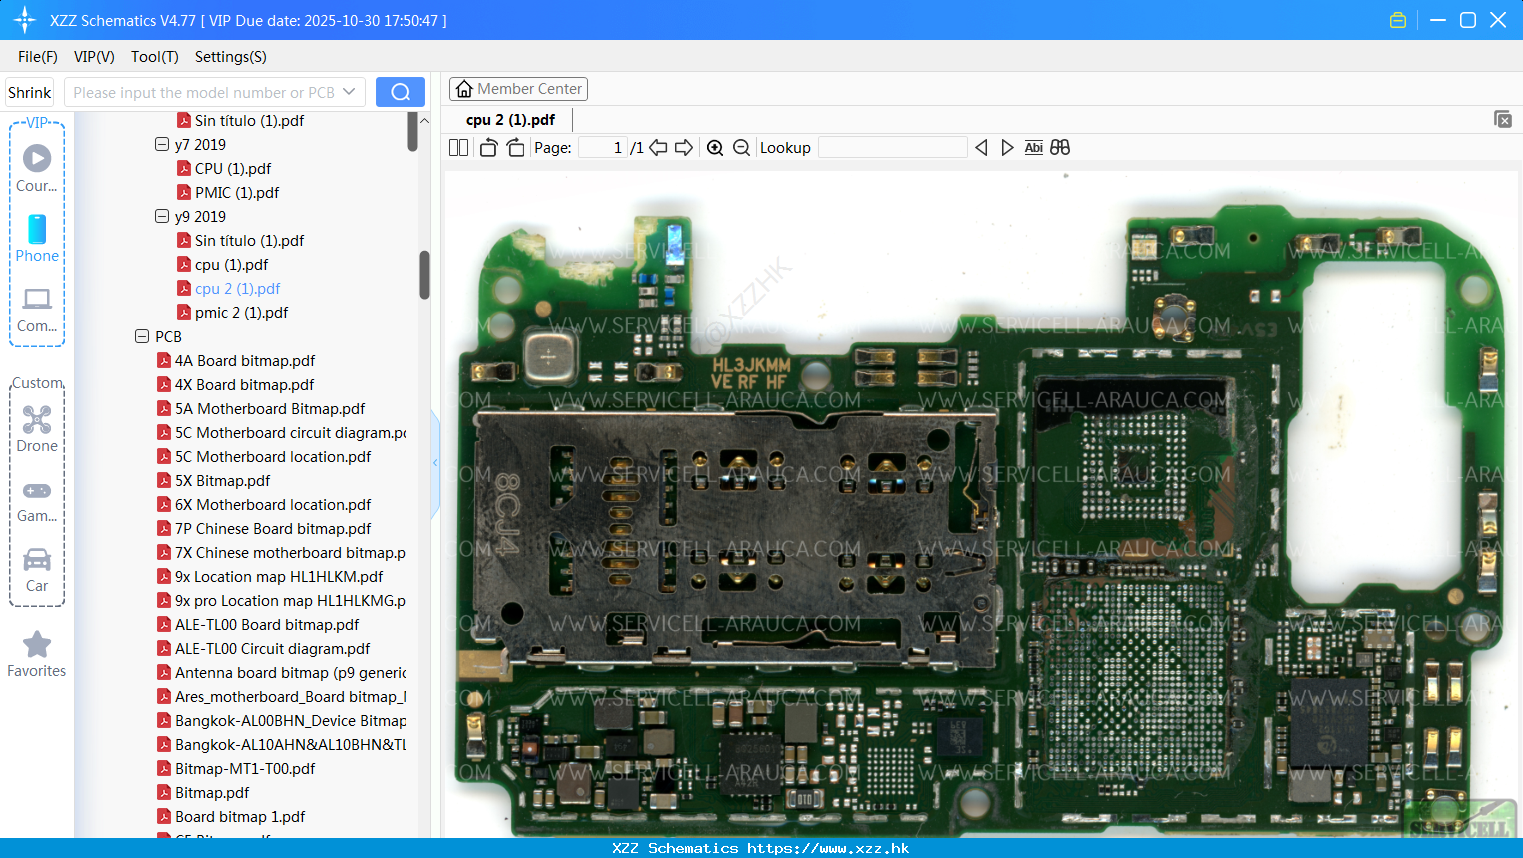The height and width of the screenshot is (858, 1523).
Task: Toggle the Abi text match icon
Action: [x=1033, y=148]
